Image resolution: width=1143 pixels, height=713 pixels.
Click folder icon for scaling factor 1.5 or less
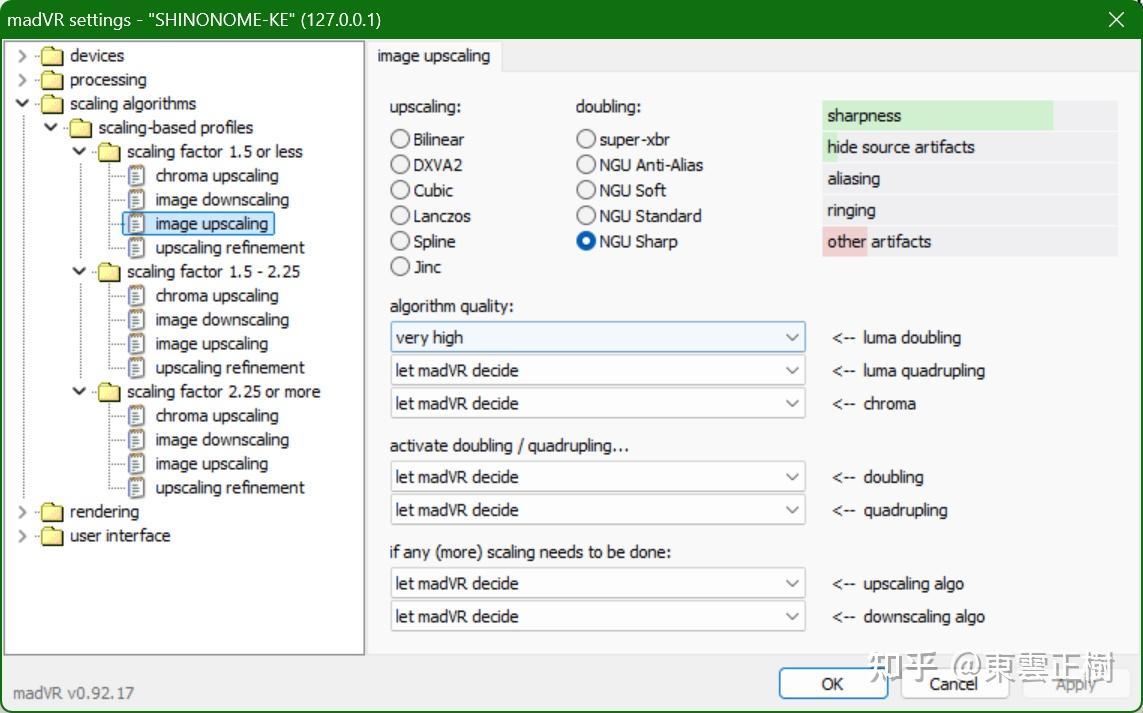[x=109, y=152]
